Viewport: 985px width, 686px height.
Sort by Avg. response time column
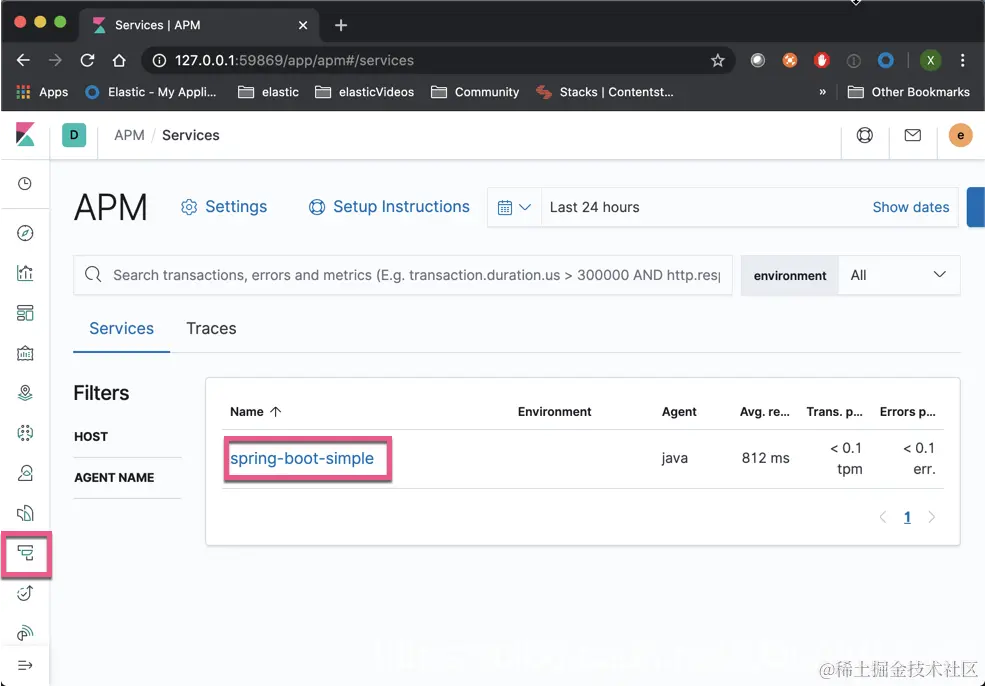[x=765, y=411]
